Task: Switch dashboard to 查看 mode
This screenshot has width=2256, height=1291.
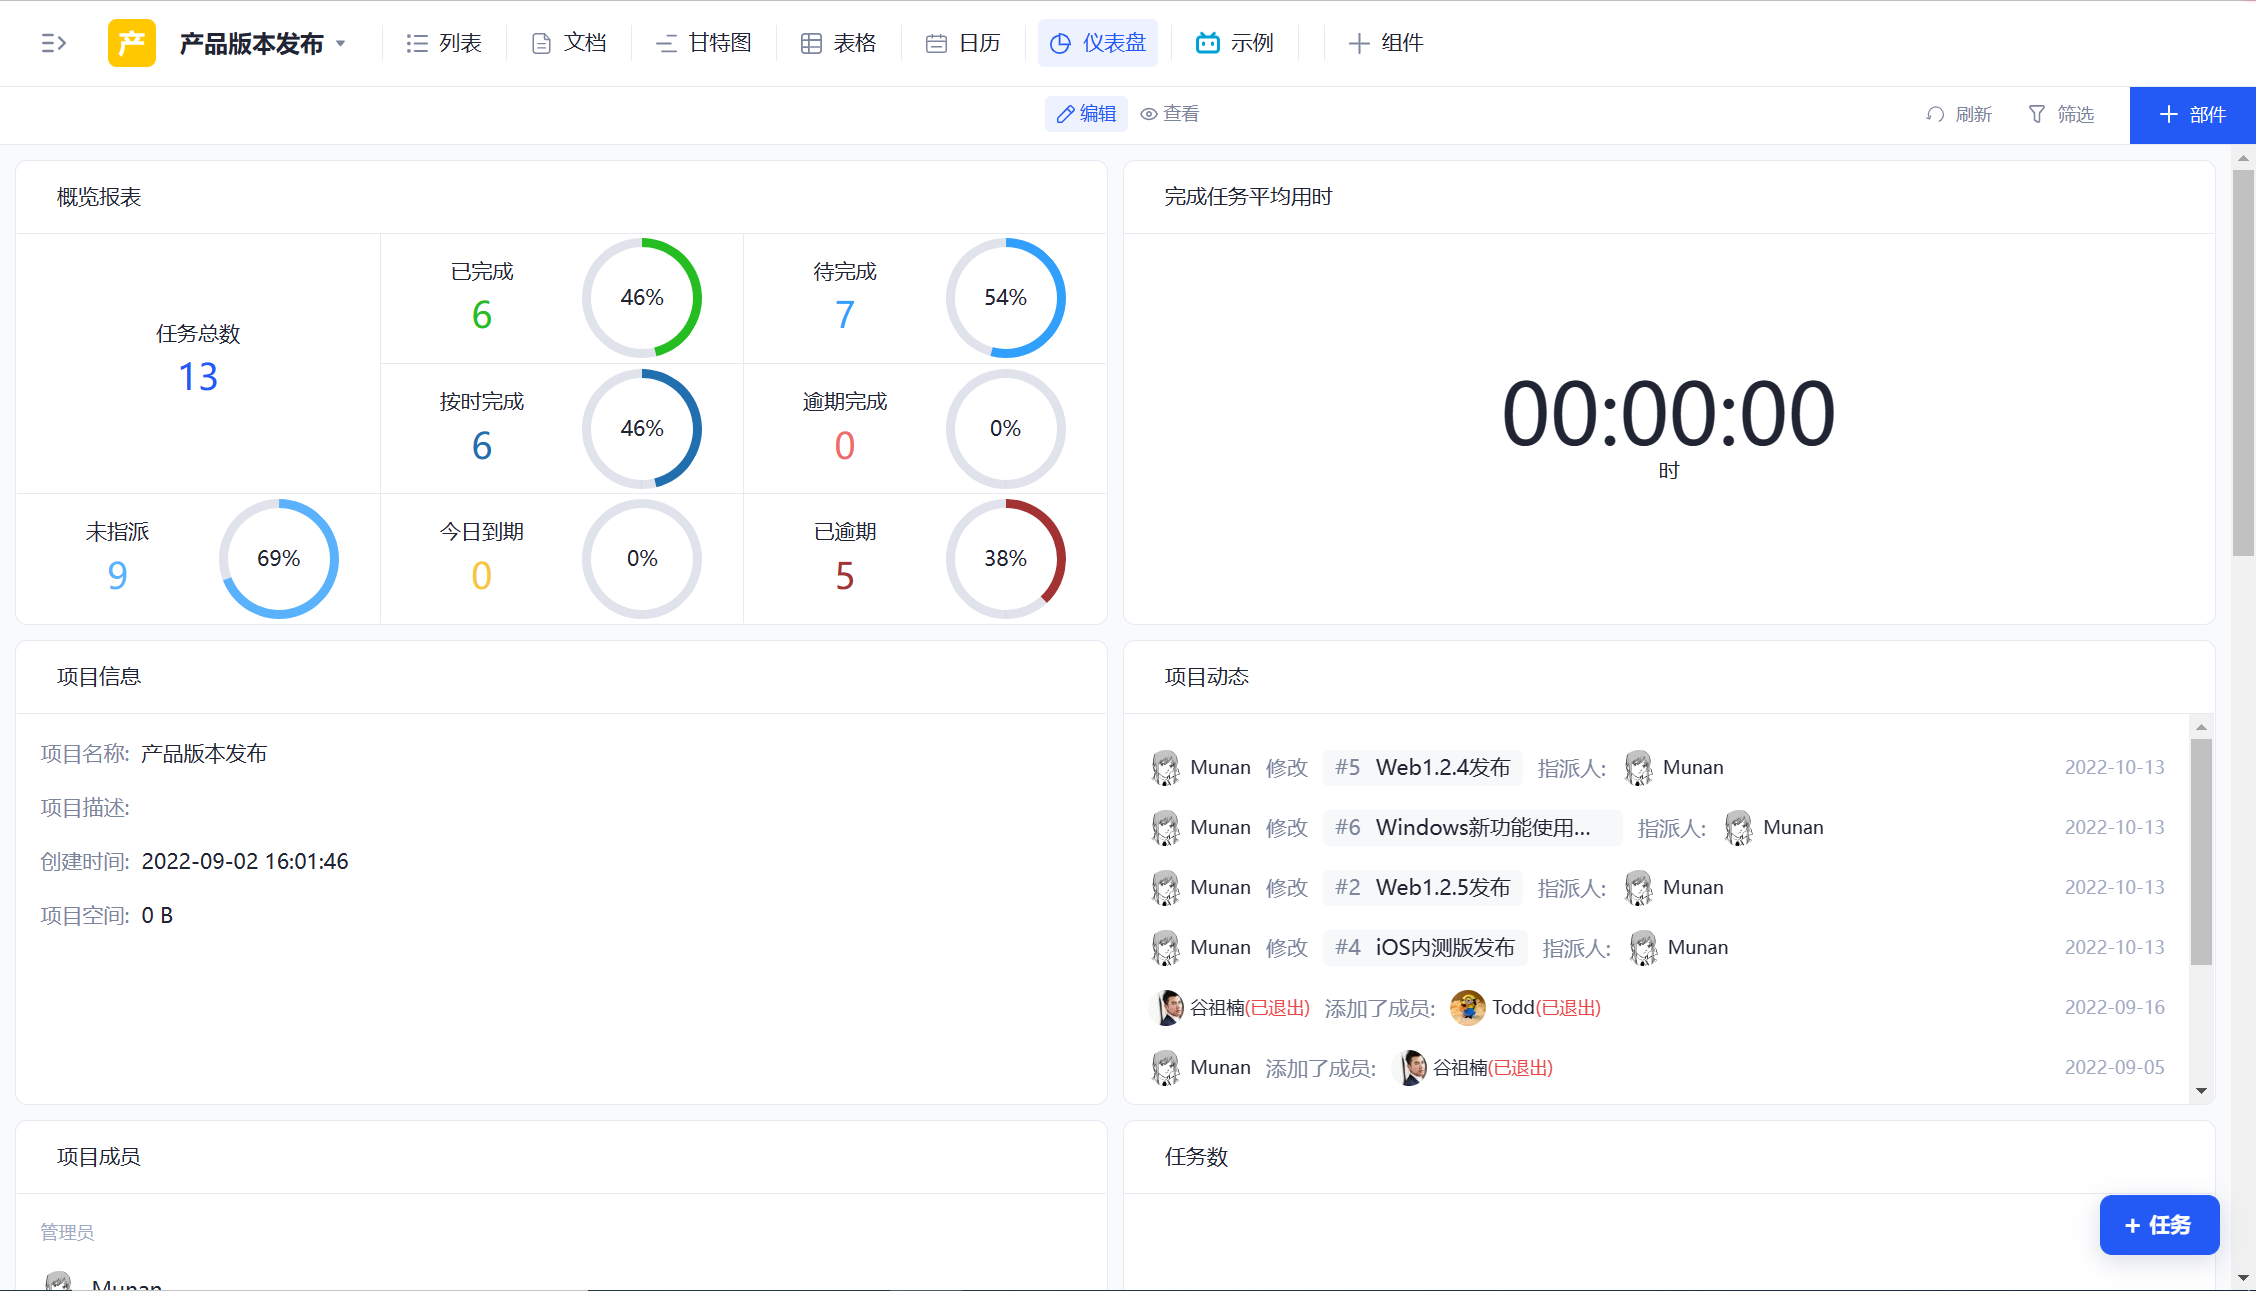Action: [x=1170, y=114]
